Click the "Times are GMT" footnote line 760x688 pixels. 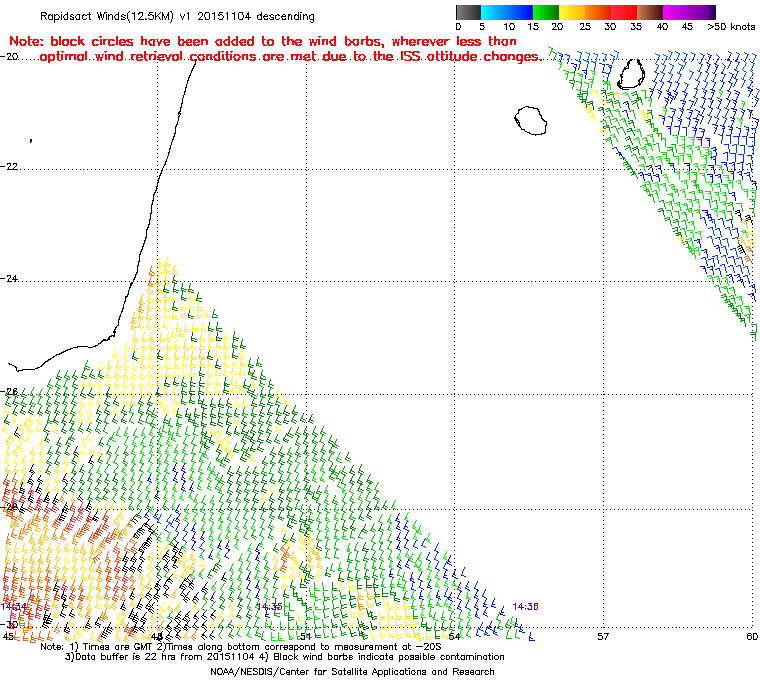[x=240, y=647]
